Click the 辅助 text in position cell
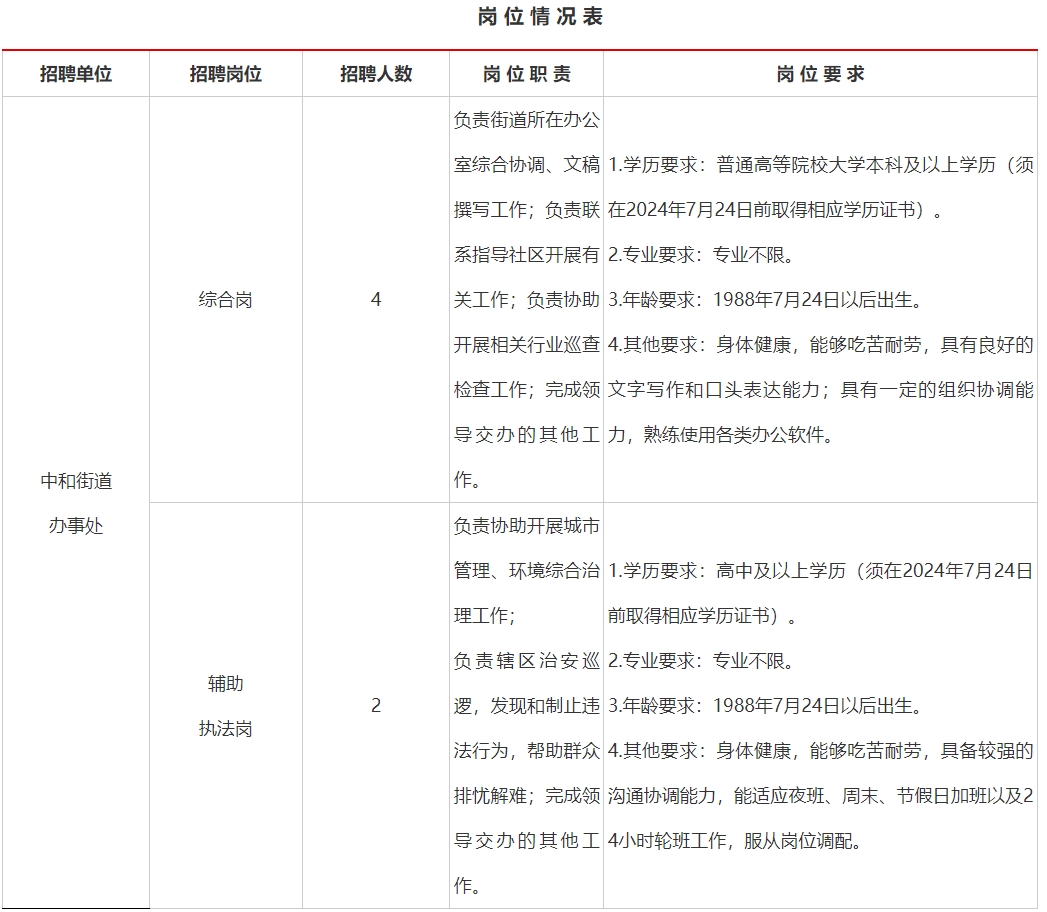1047x912 pixels. [x=226, y=684]
